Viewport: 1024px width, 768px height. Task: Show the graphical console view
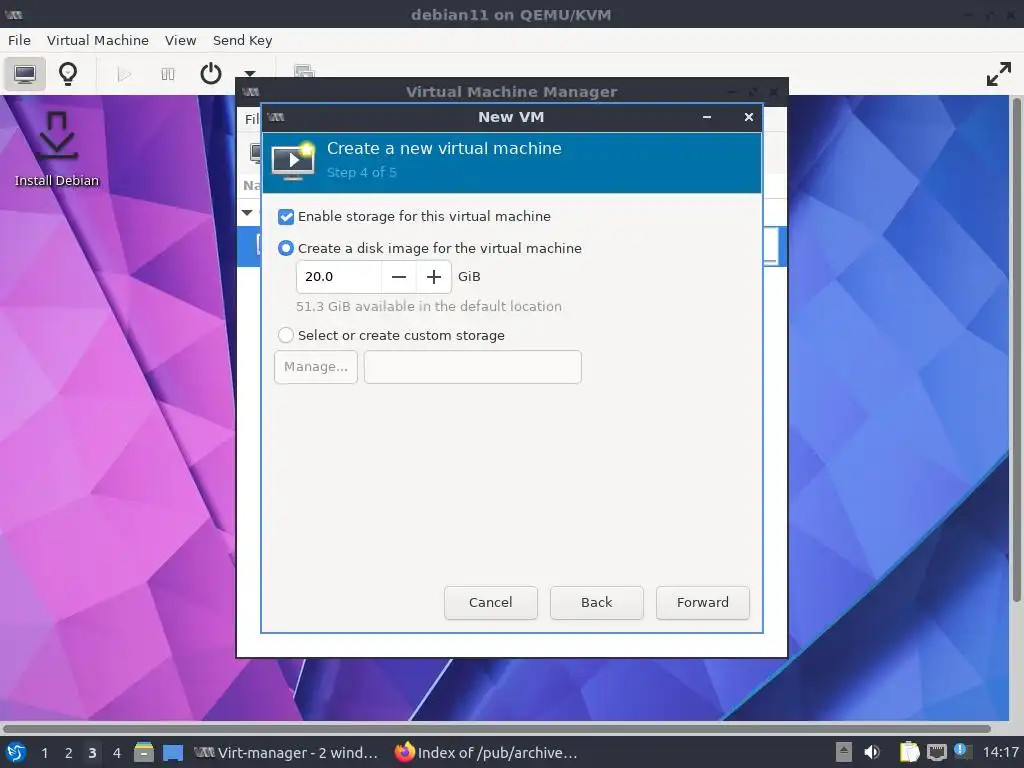pyautogui.click(x=25, y=74)
